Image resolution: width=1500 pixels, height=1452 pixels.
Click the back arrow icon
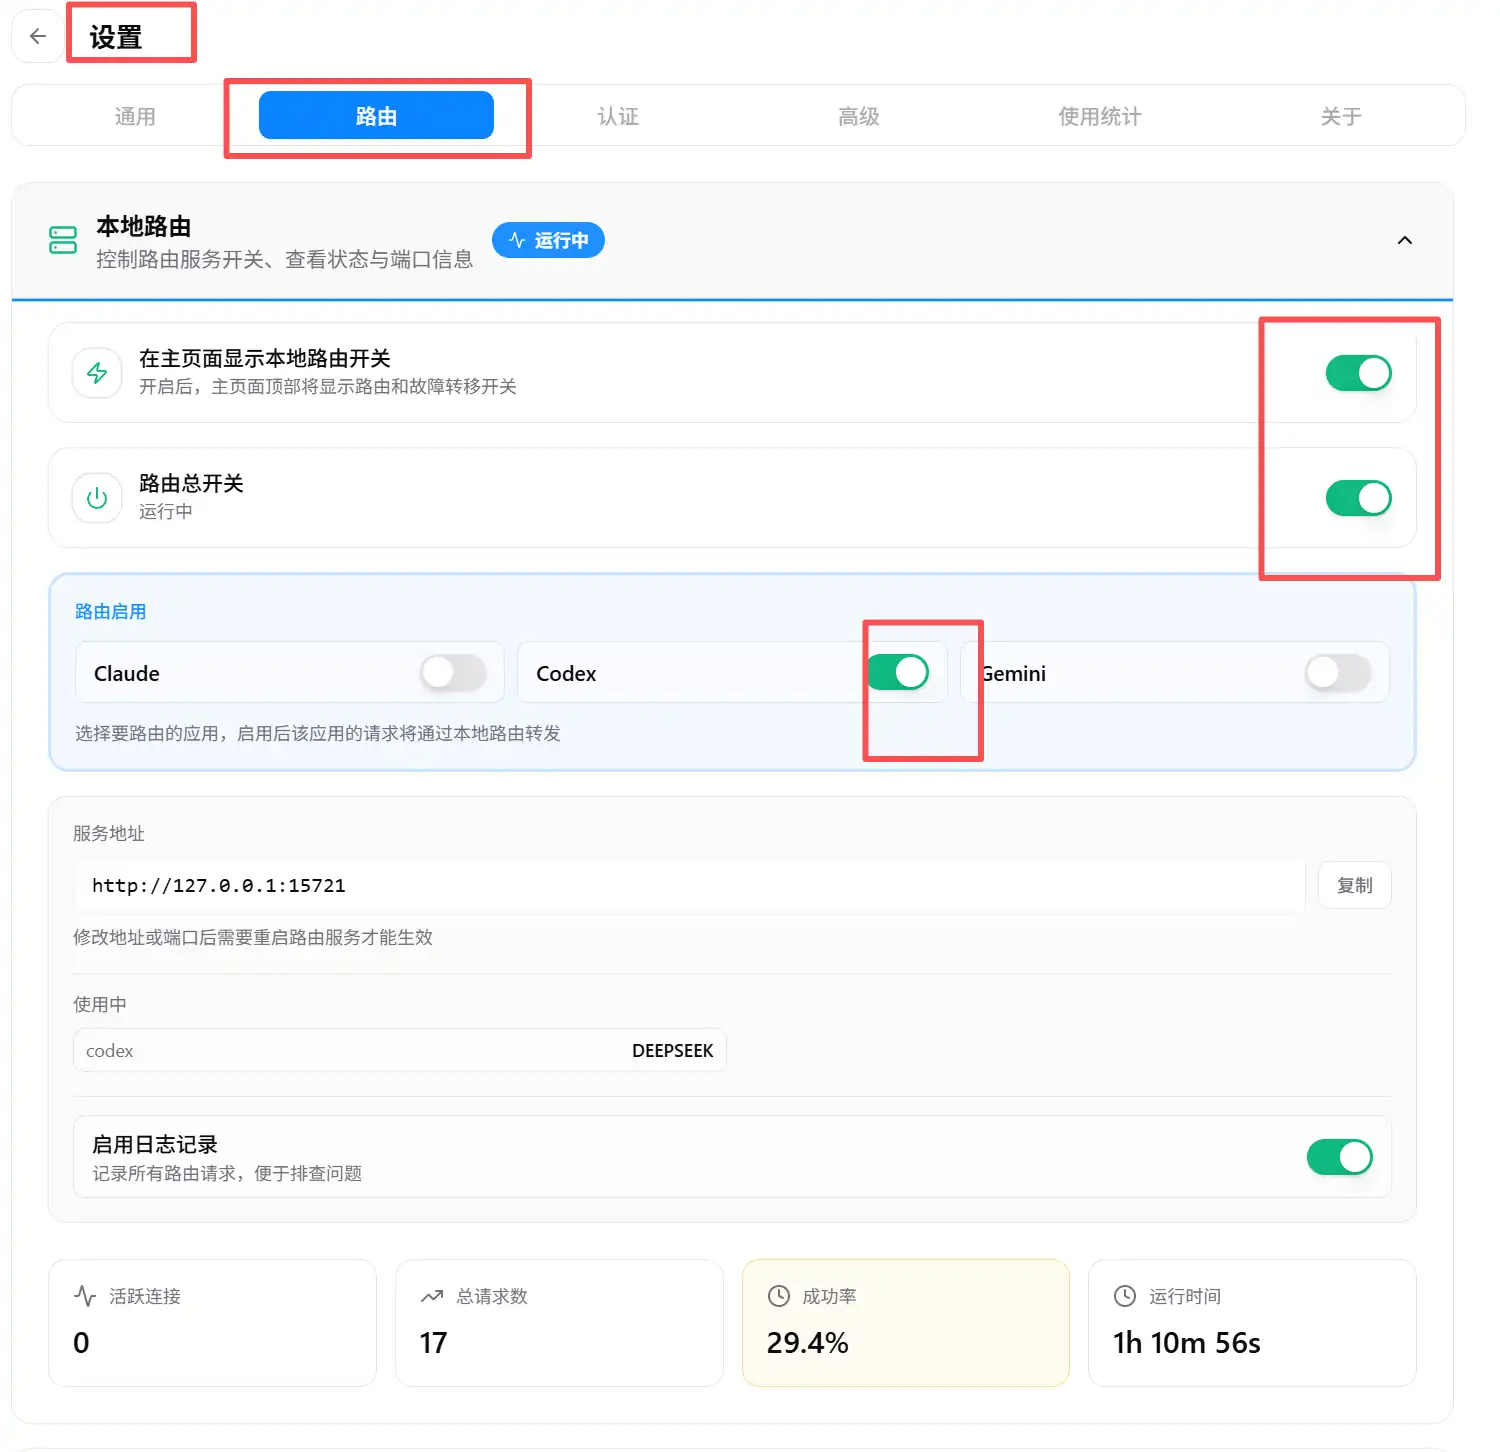coord(38,37)
